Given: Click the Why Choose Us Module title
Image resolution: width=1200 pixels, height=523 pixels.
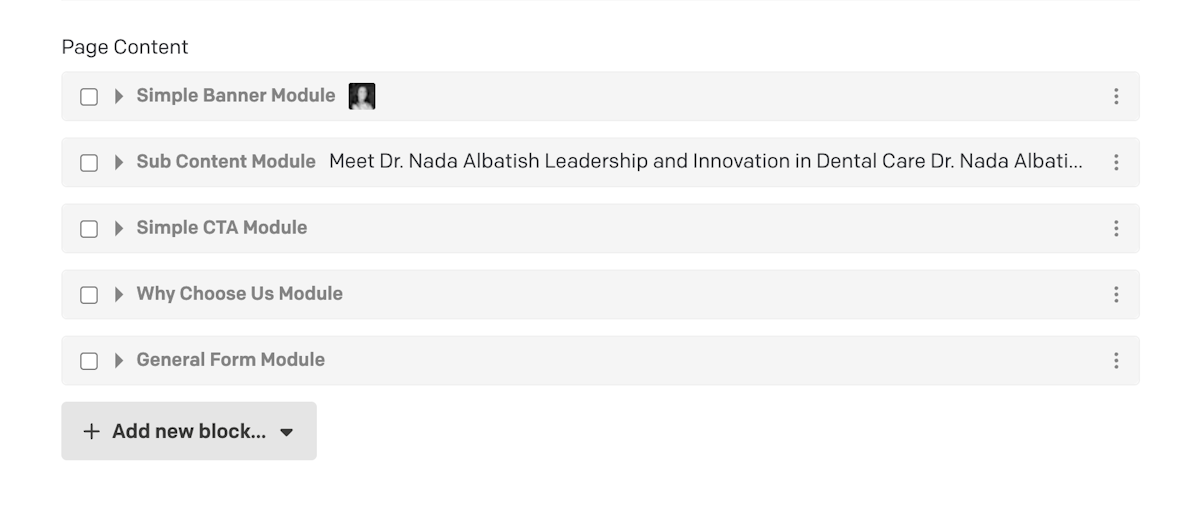Looking at the screenshot, I should pyautogui.click(x=239, y=293).
